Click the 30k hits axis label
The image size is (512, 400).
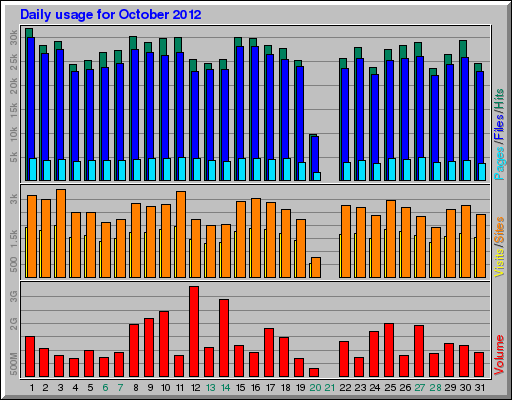(13, 38)
